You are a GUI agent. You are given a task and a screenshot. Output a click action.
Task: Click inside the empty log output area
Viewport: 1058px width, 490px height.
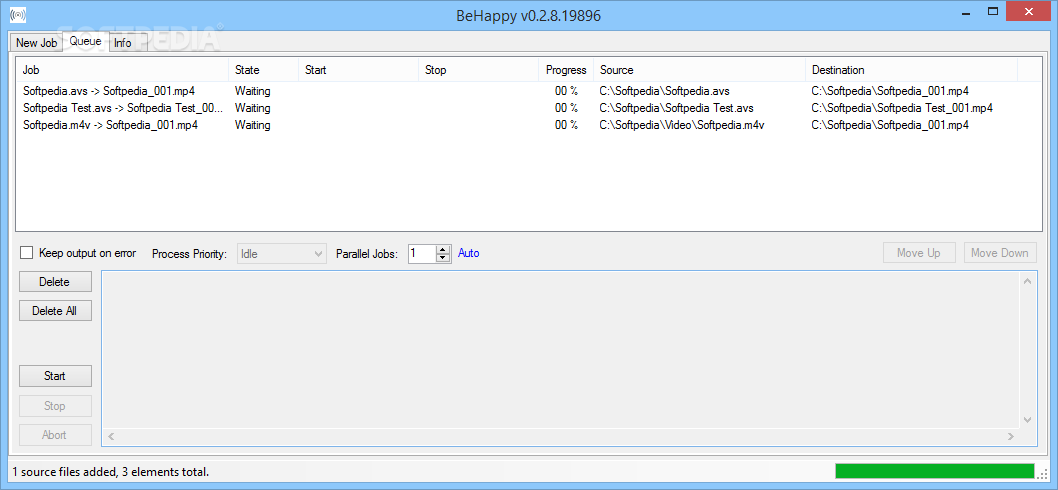560,351
